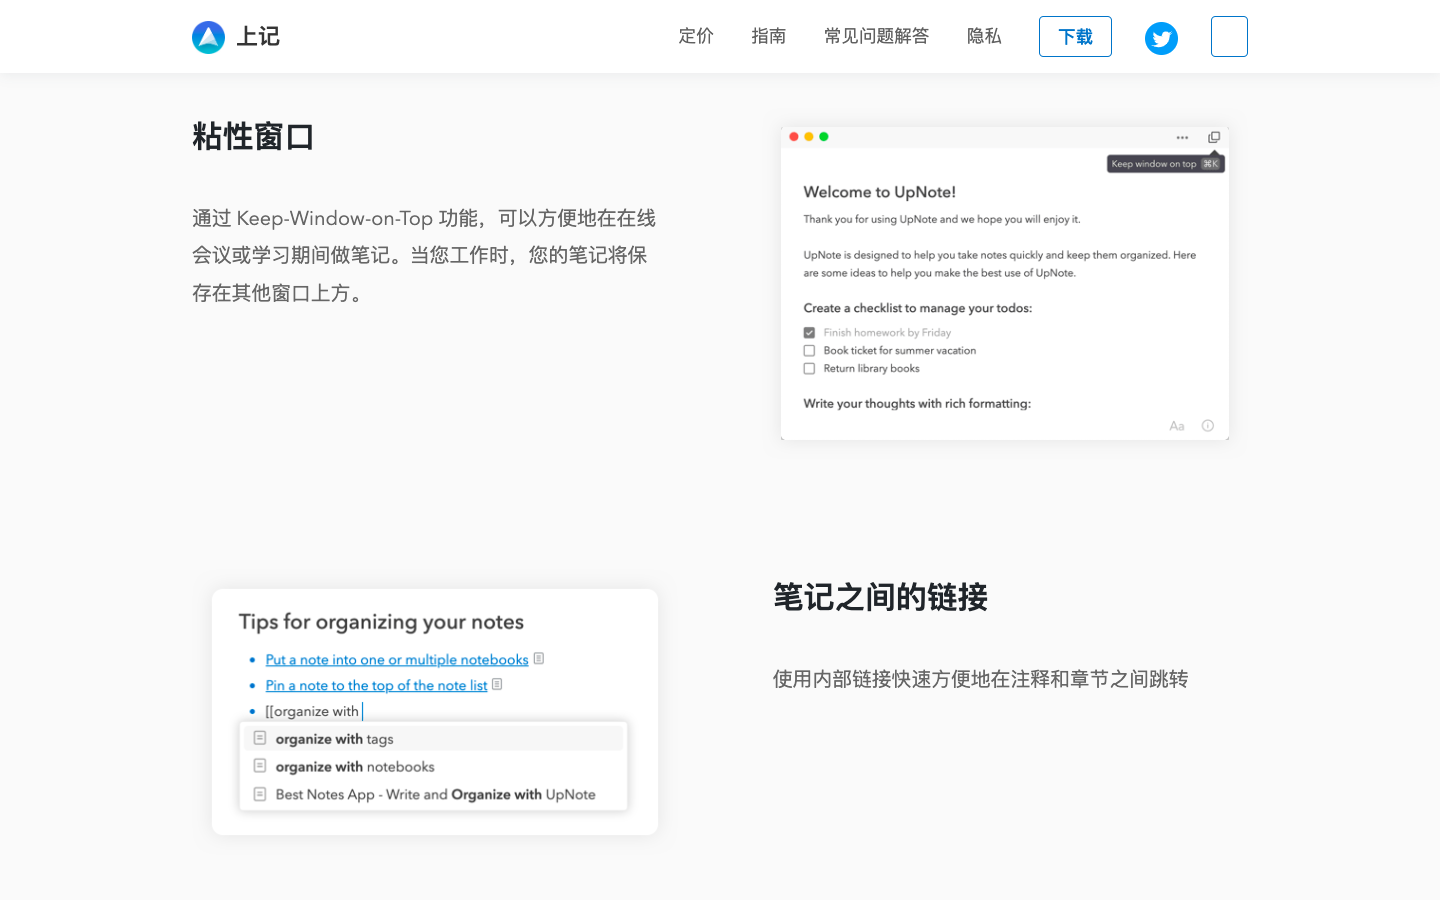This screenshot has width=1440, height=900.
Task: Open the 上记 home link
Action: coord(236,37)
